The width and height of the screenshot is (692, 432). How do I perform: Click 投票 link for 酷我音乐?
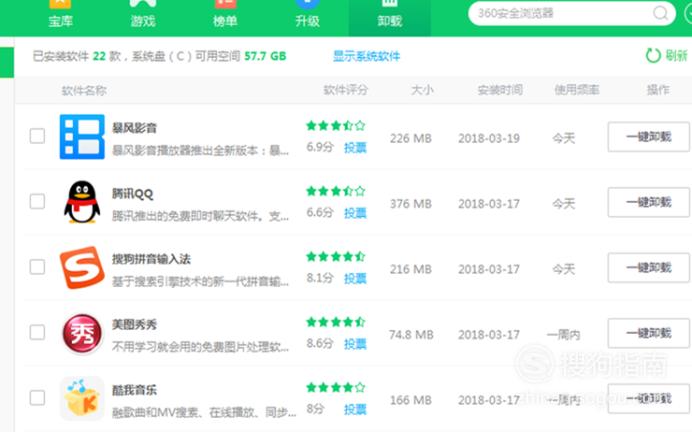[355, 409]
